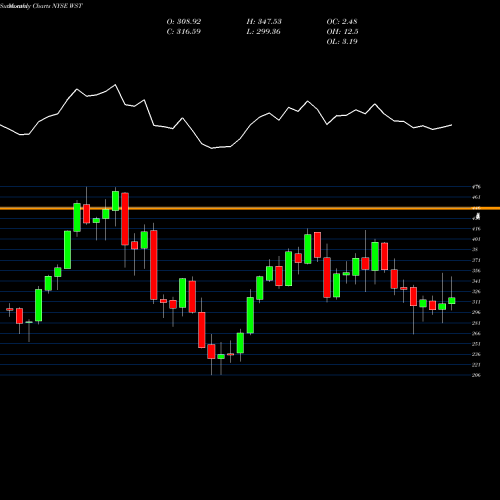The height and width of the screenshot is (500, 500).
Task: Click the 221 price axis label
Action: [x=477, y=365]
